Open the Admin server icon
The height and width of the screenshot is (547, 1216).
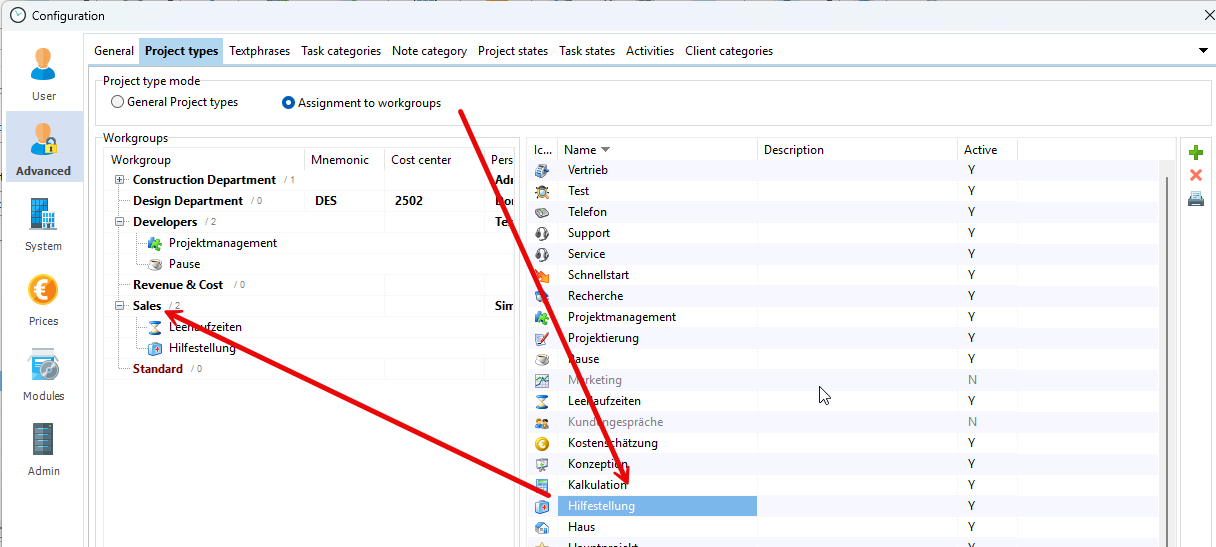point(43,448)
